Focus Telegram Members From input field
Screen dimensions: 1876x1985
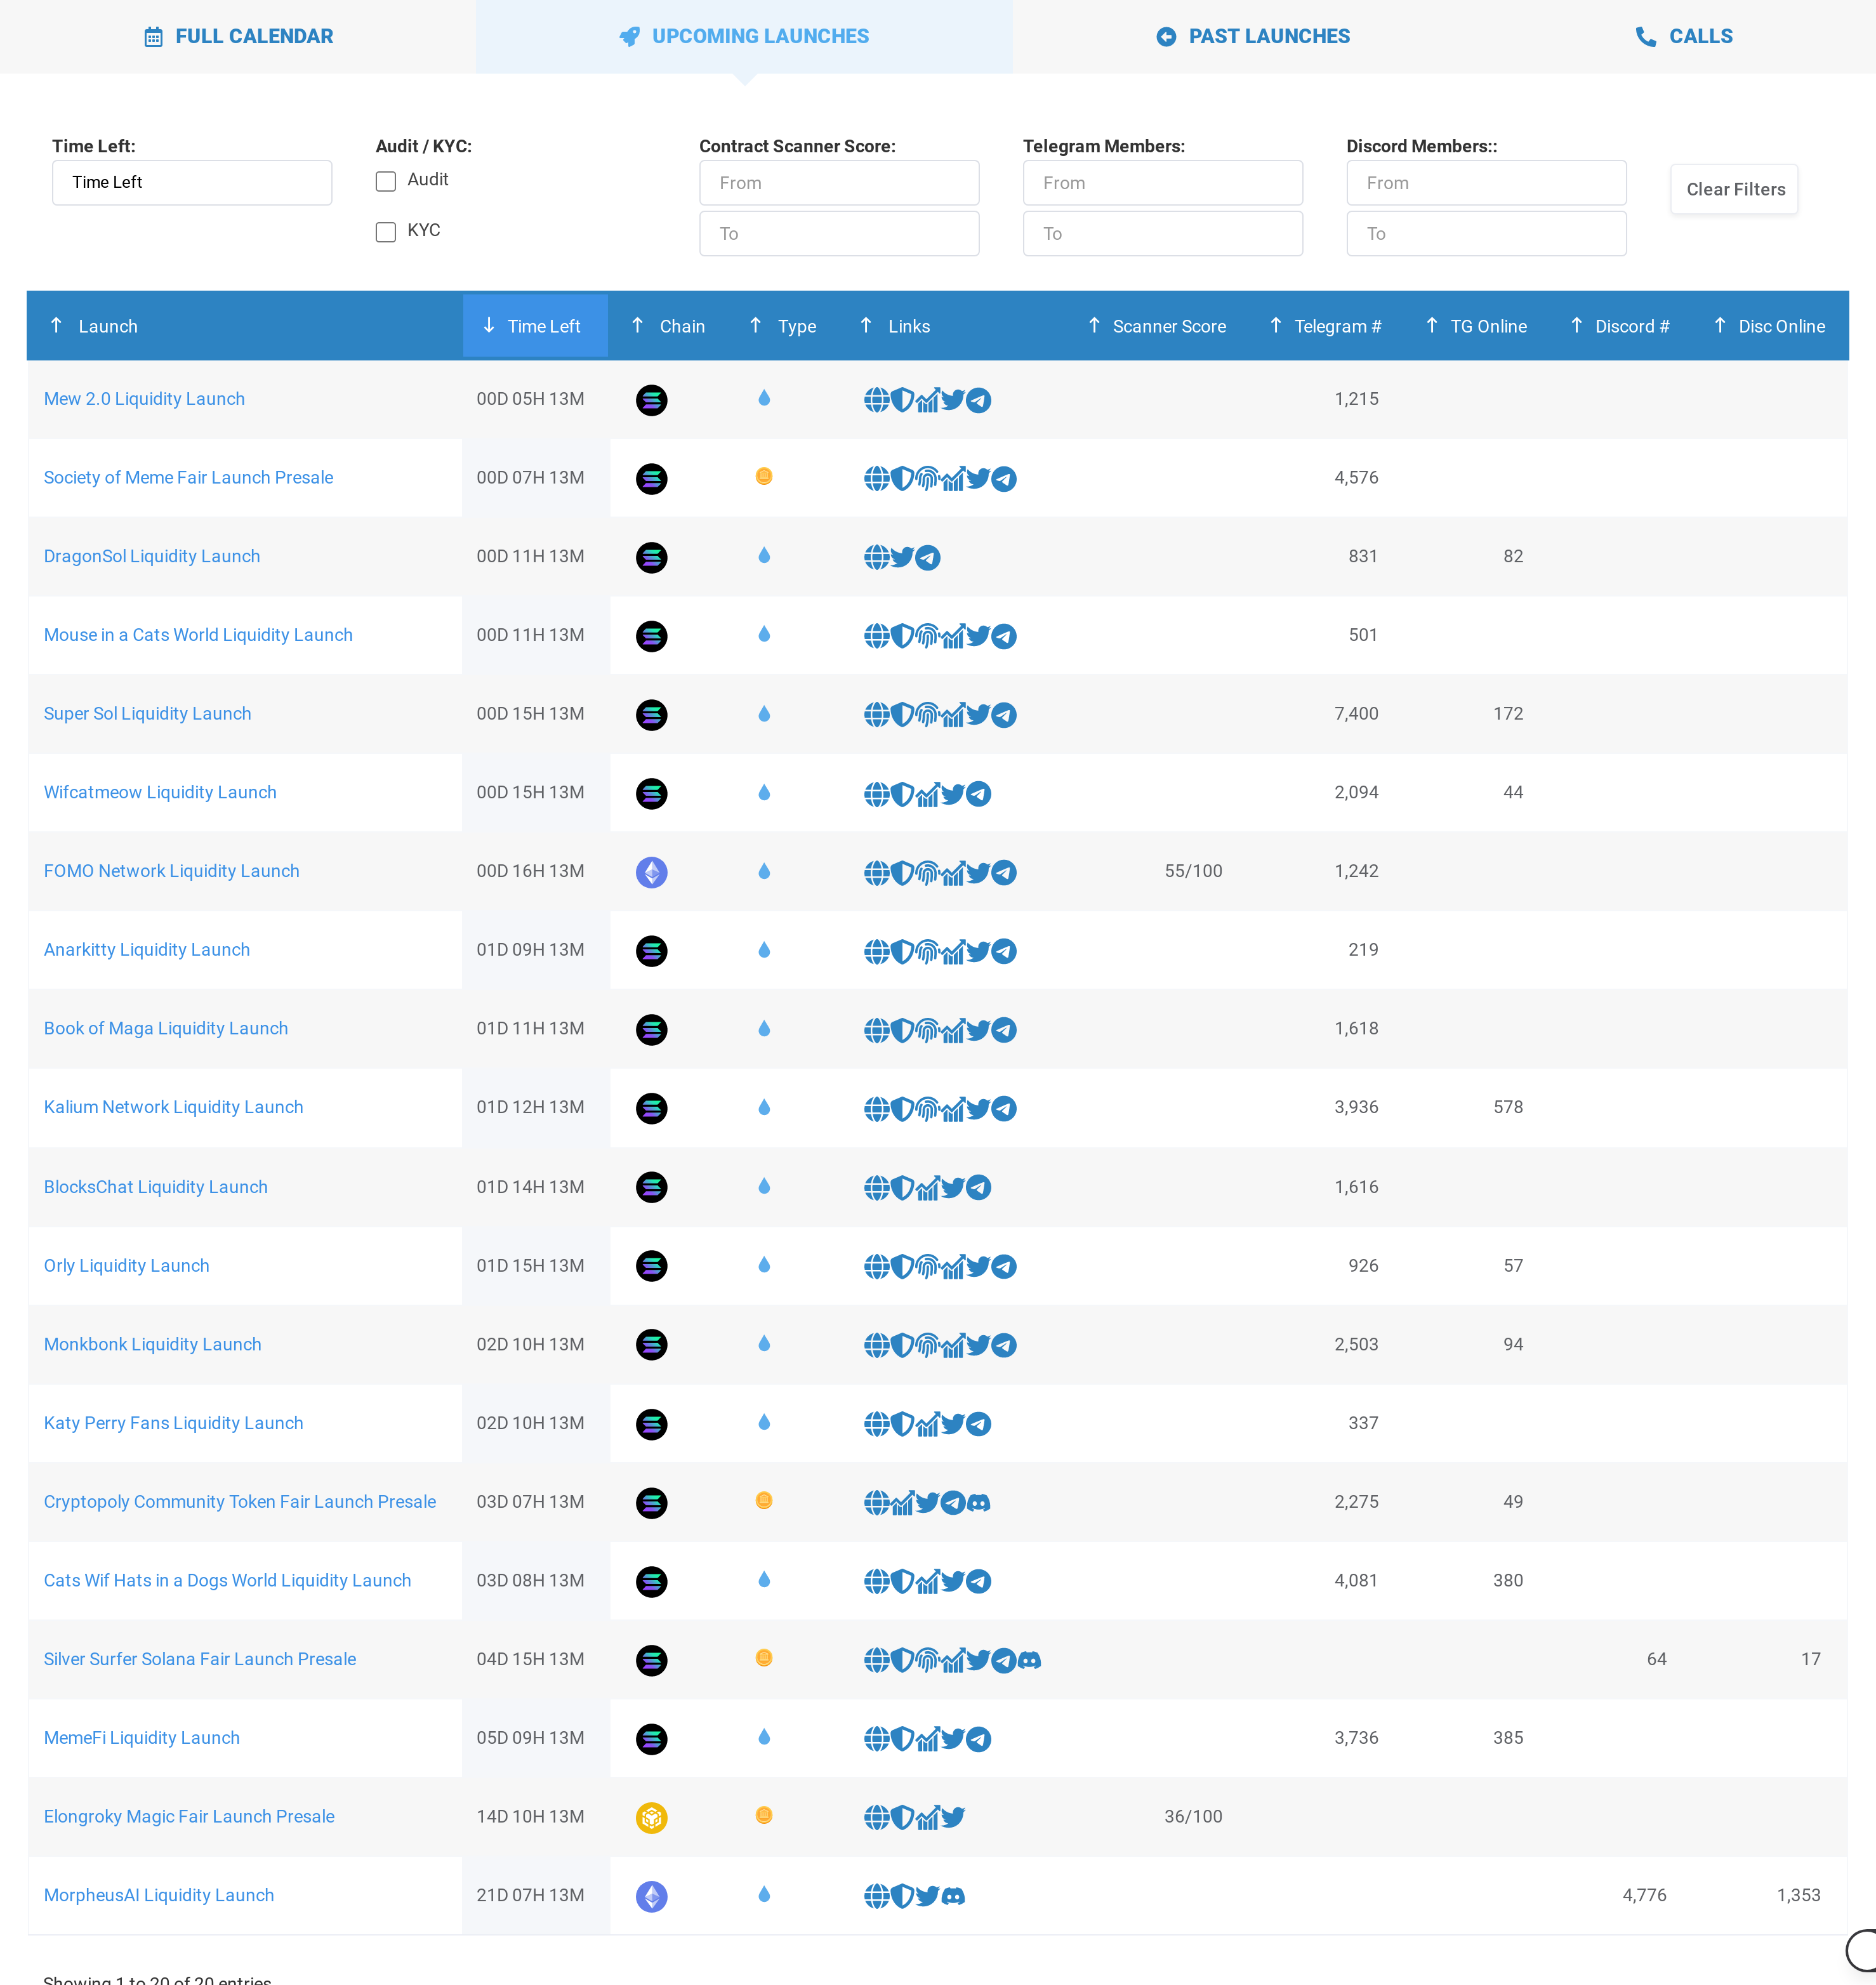[1162, 183]
